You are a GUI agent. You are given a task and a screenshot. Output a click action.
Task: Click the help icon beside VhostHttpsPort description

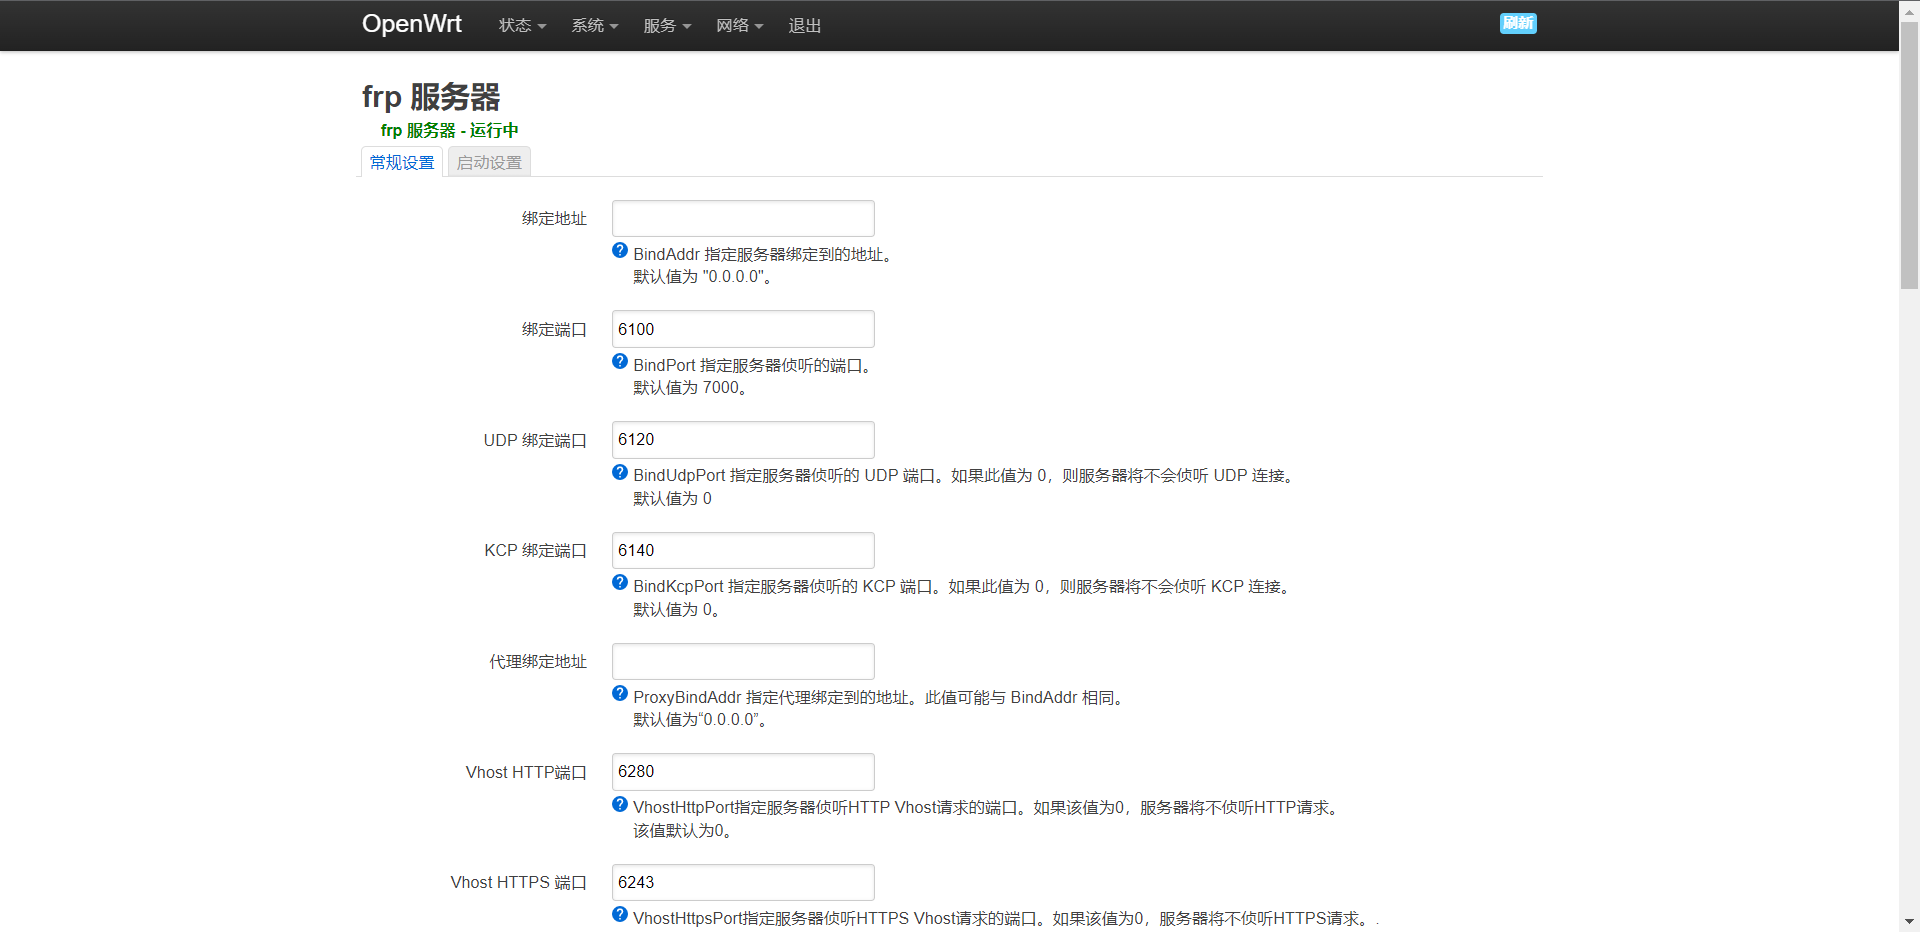tap(620, 915)
